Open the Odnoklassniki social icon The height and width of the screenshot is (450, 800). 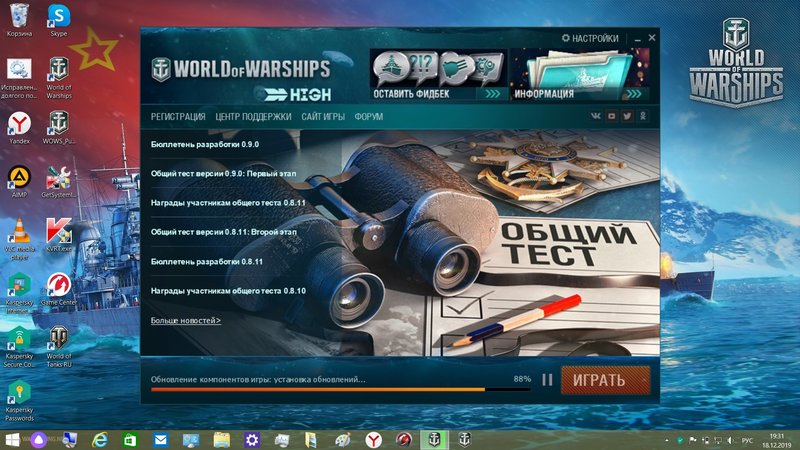coord(643,116)
